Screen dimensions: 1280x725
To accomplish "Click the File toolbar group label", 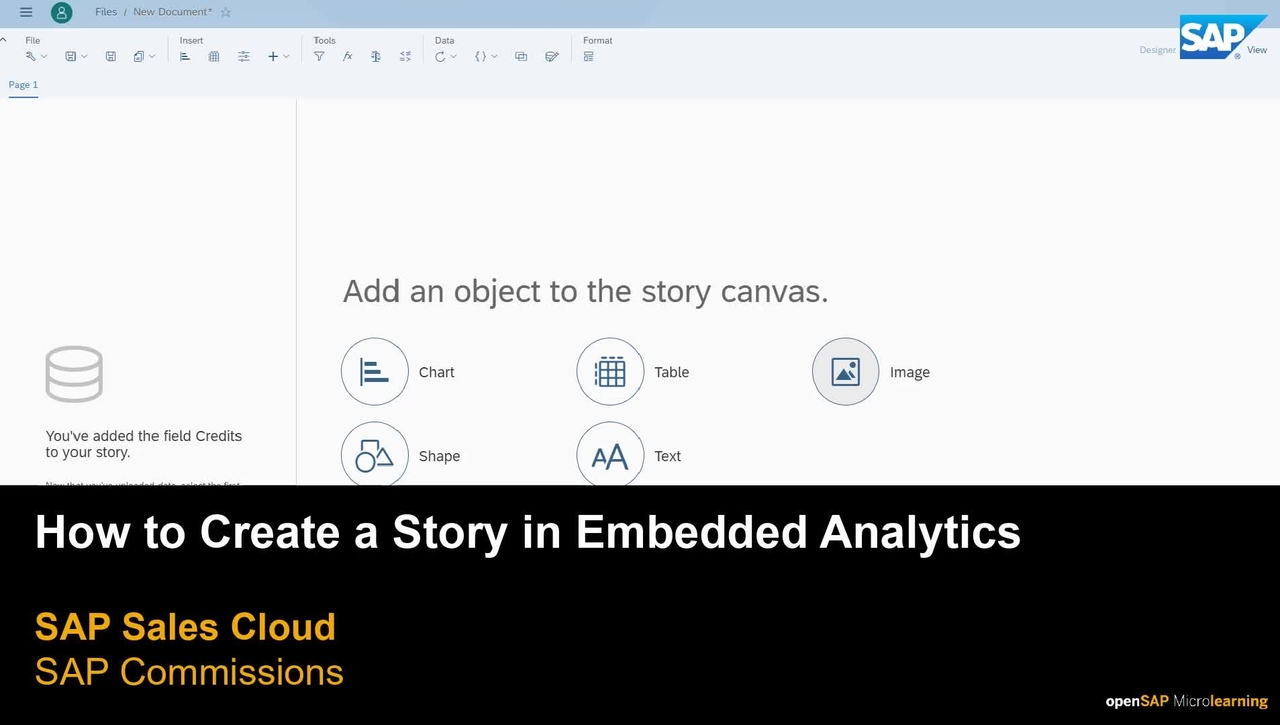I will [33, 41].
